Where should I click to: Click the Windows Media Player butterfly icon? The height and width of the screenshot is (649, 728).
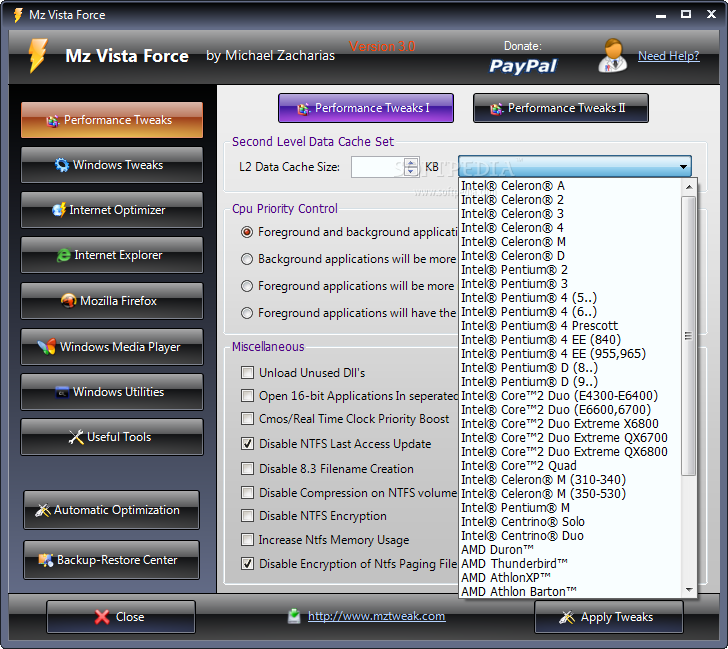tap(47, 346)
